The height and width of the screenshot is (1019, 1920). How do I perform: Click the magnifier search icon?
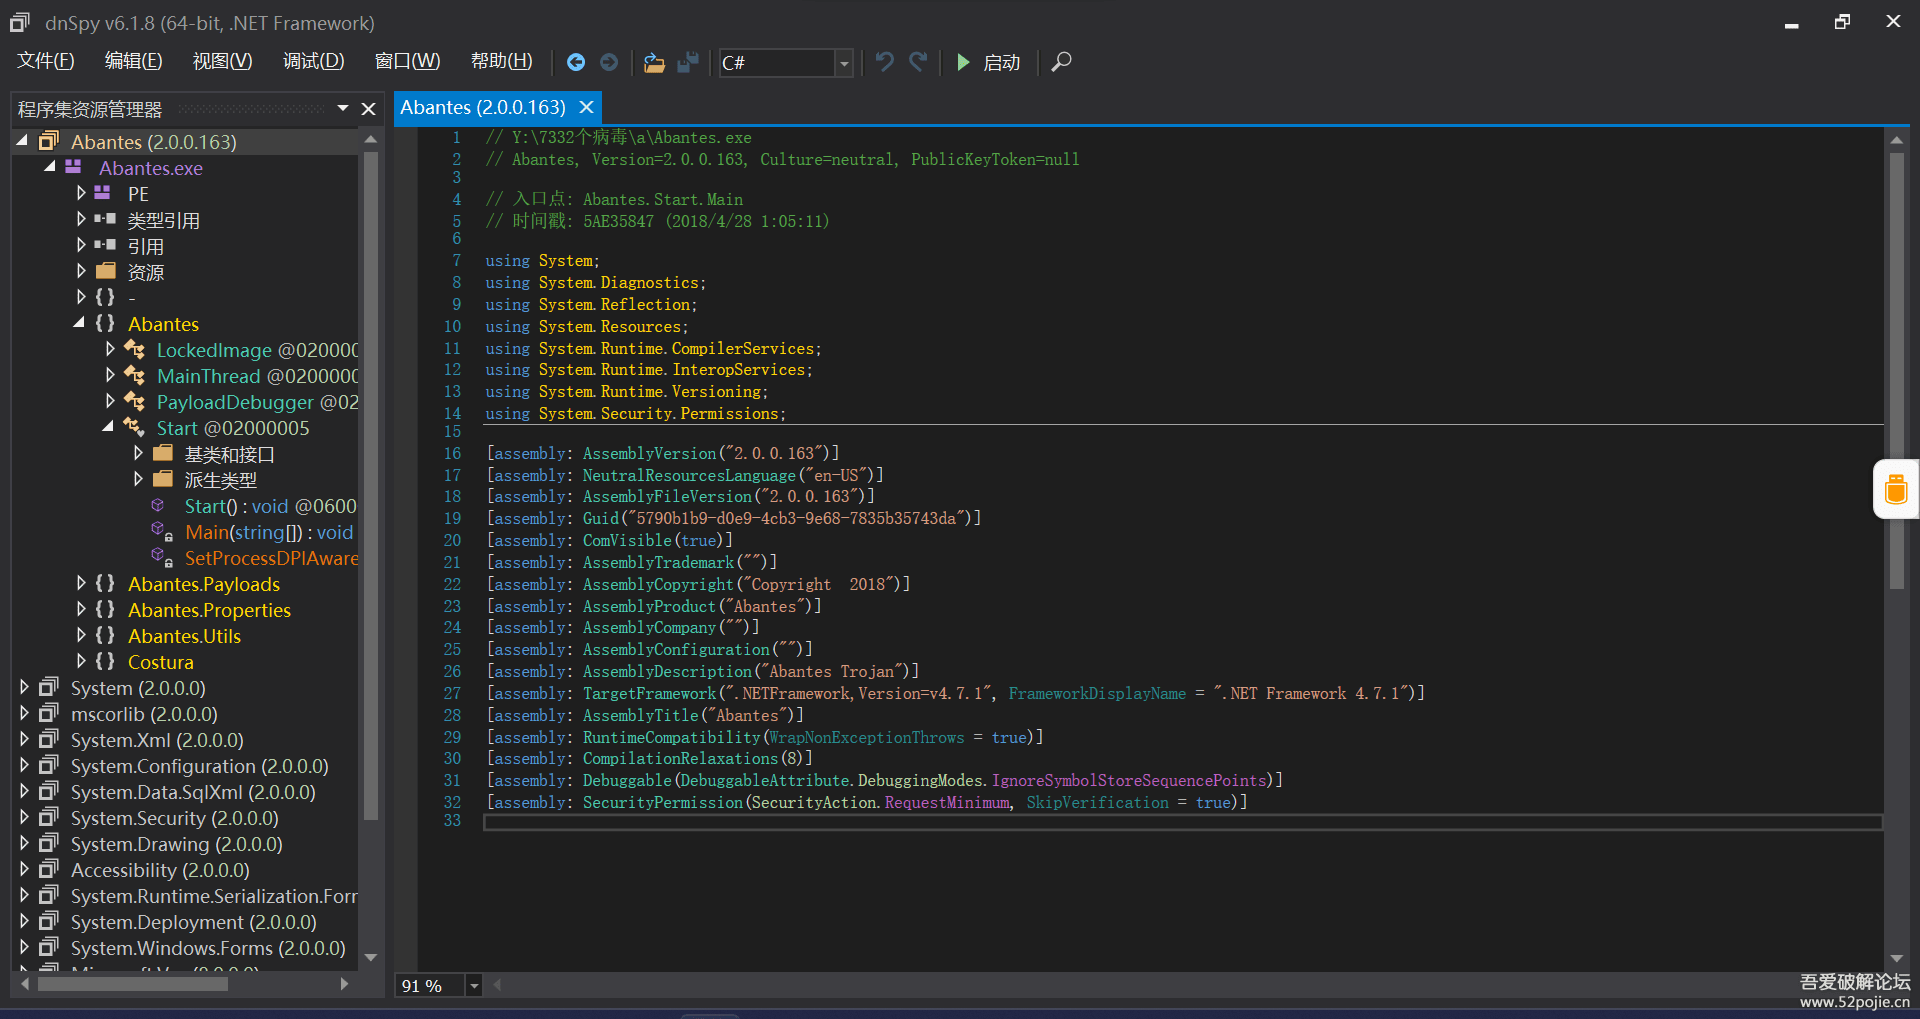pos(1062,63)
